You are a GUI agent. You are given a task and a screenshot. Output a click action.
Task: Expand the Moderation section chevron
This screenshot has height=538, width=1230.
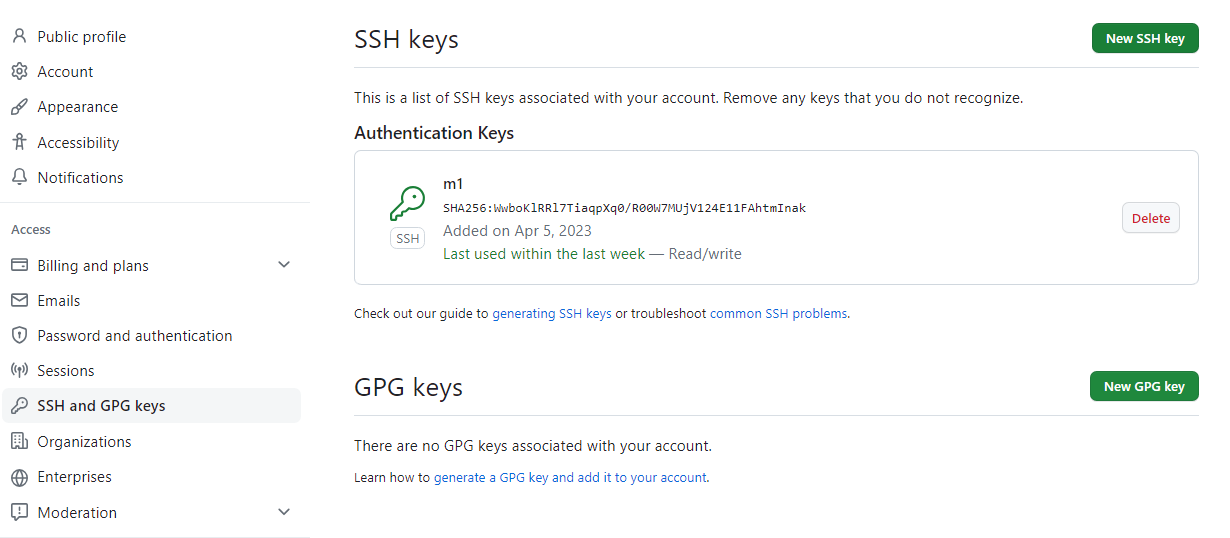point(284,512)
